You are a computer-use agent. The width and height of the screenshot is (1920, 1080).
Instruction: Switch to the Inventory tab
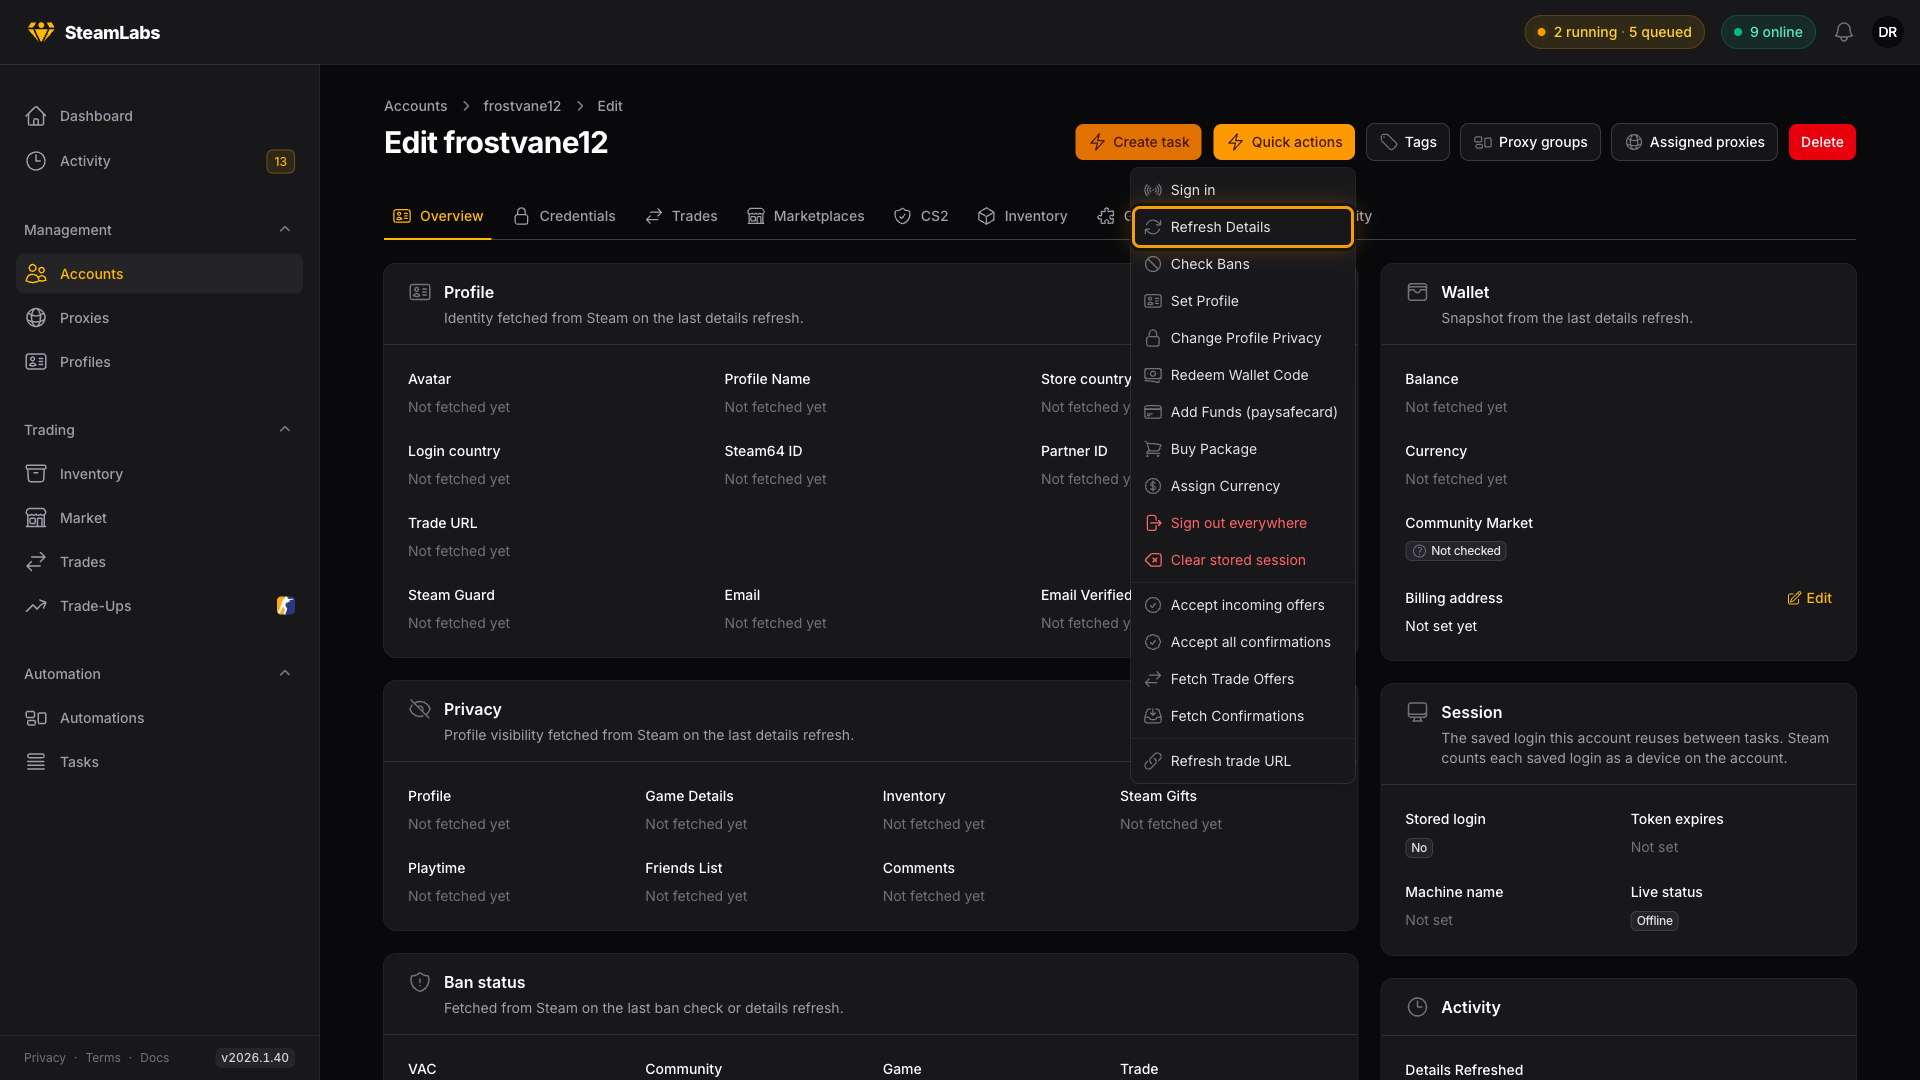tap(1022, 216)
